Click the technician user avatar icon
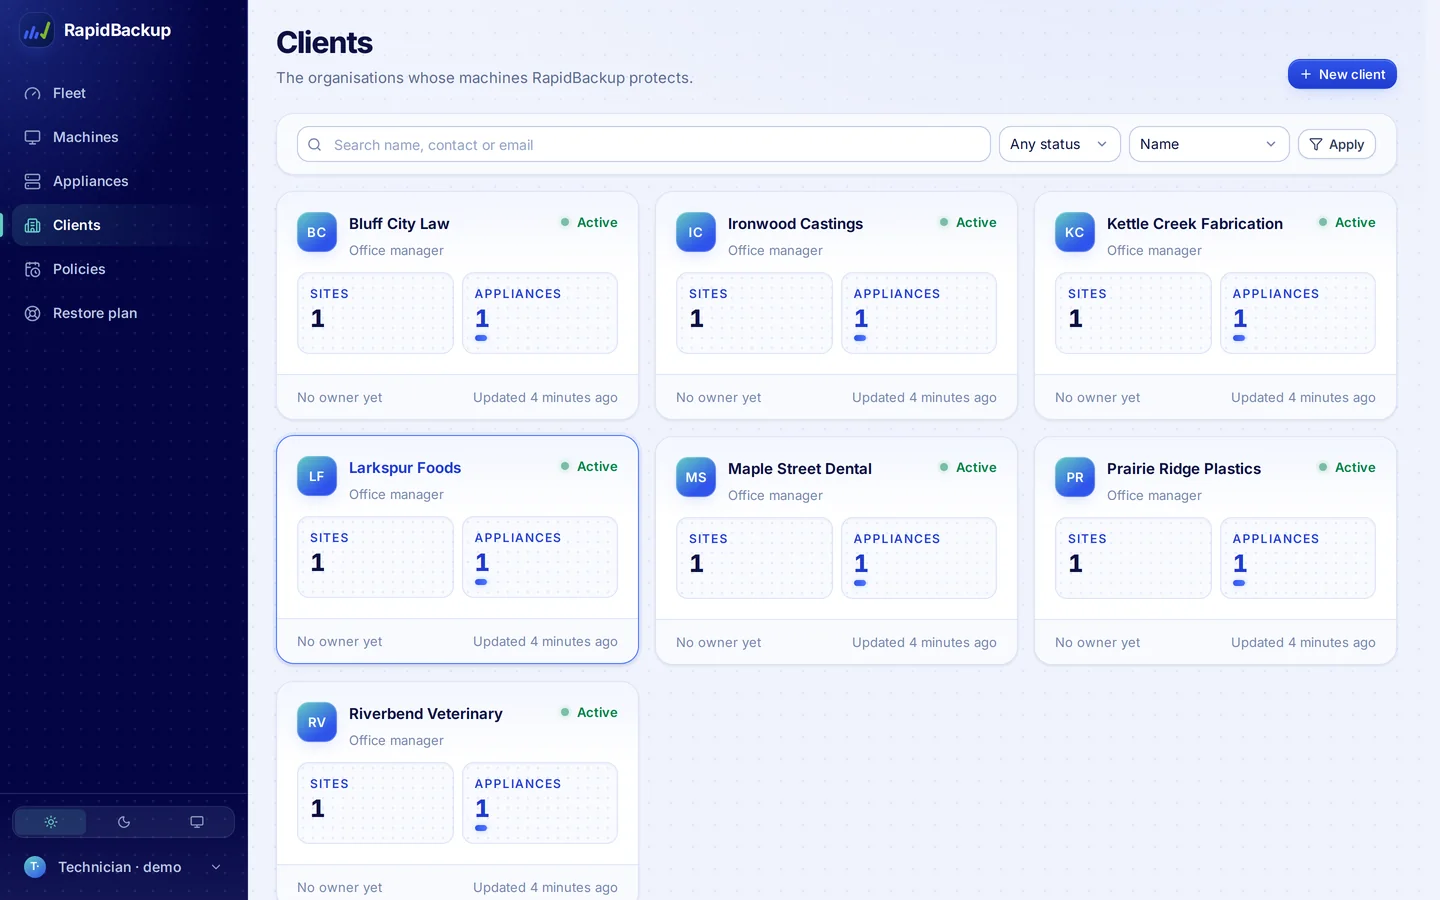 [x=35, y=867]
